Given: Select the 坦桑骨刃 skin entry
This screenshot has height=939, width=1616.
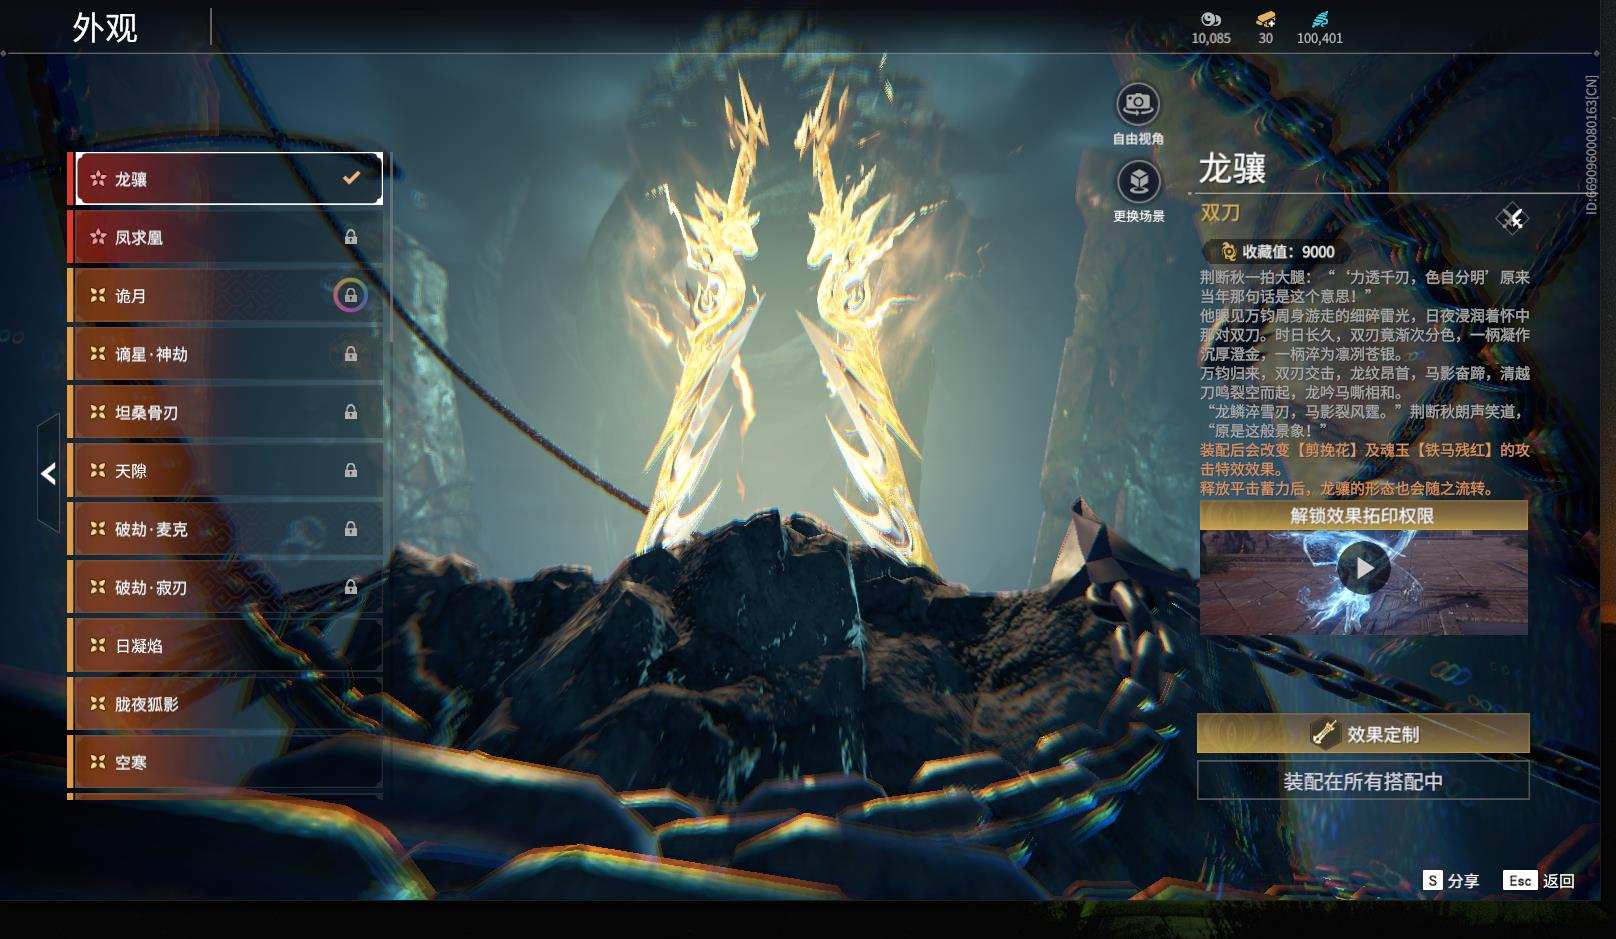Looking at the screenshot, I should pyautogui.click(x=227, y=412).
